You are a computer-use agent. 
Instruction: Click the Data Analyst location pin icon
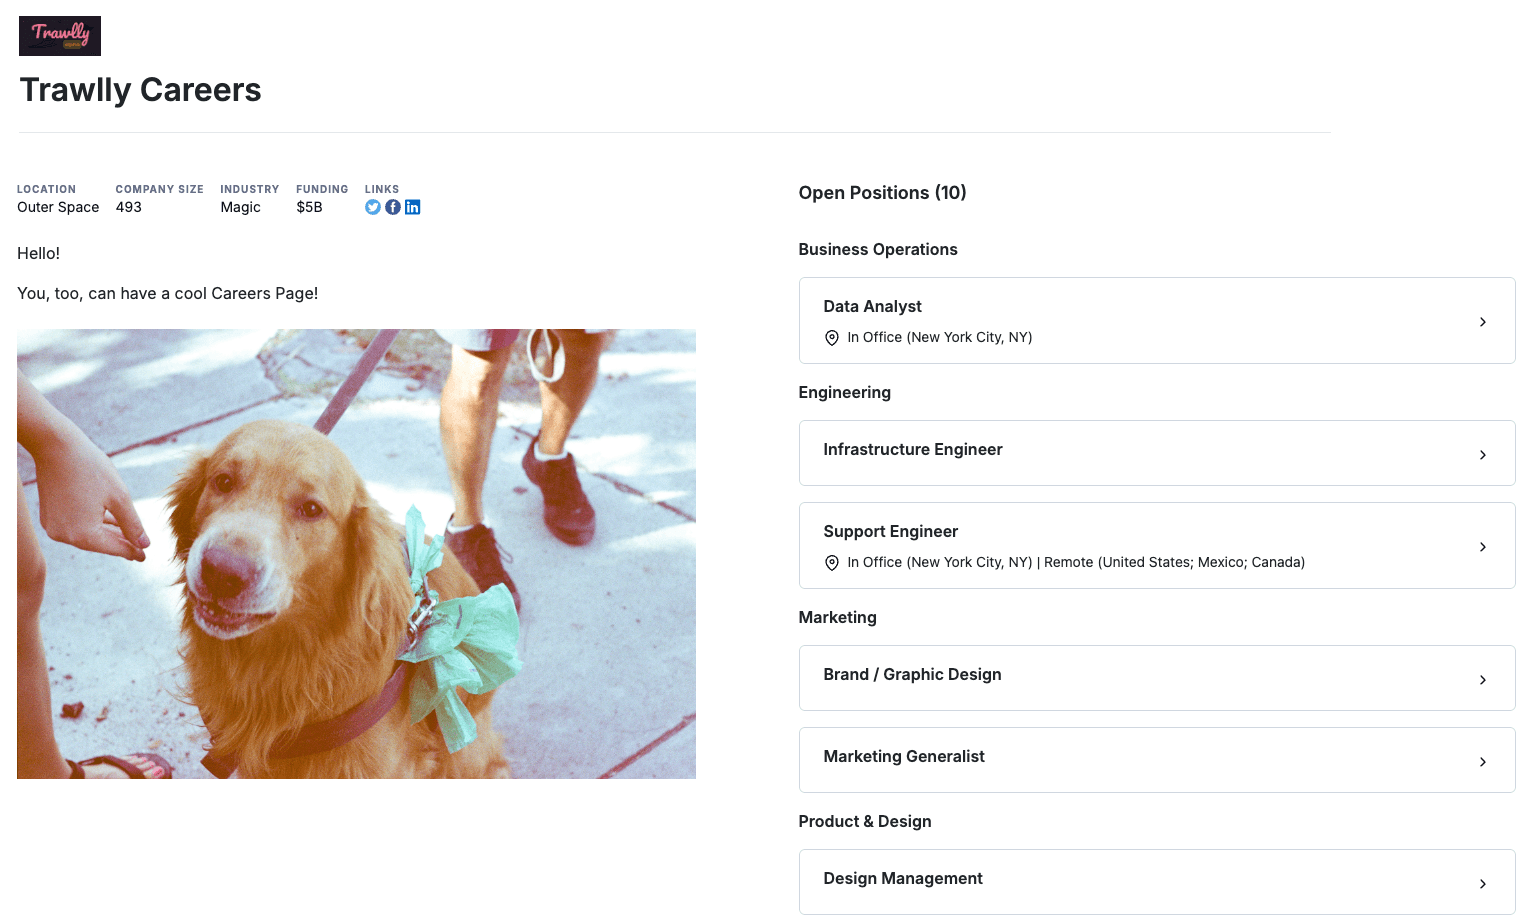tap(831, 338)
